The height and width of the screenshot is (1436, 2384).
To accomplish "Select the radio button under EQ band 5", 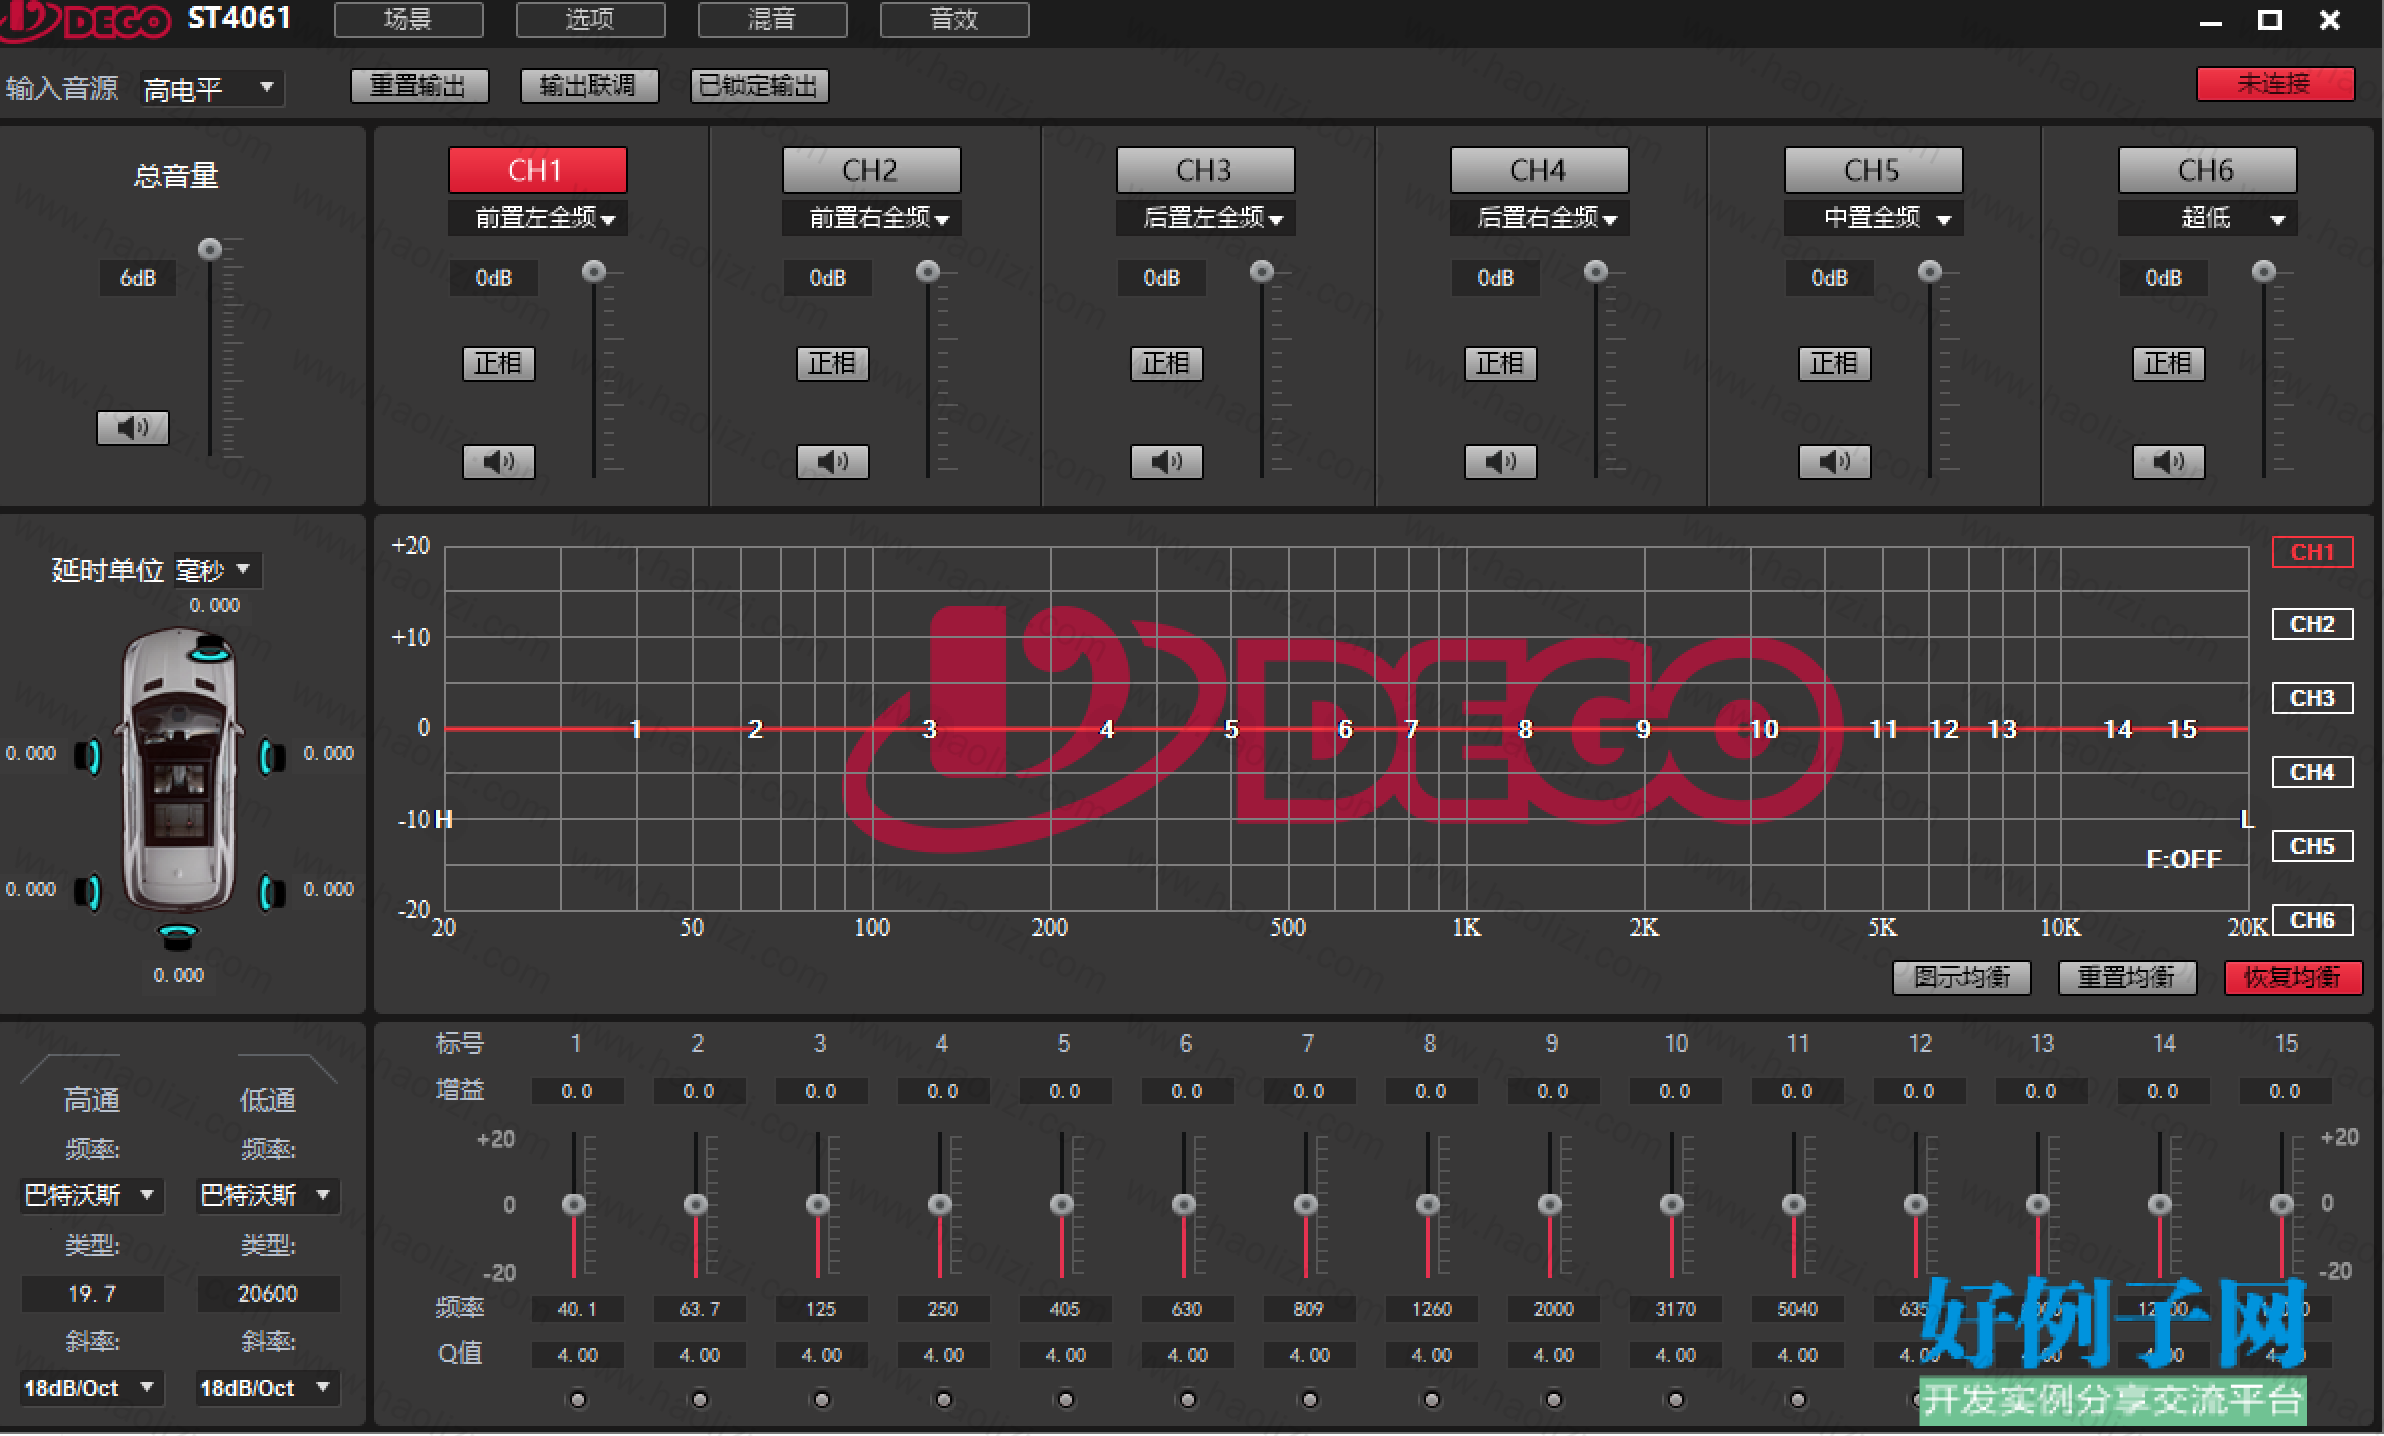I will (1065, 1399).
